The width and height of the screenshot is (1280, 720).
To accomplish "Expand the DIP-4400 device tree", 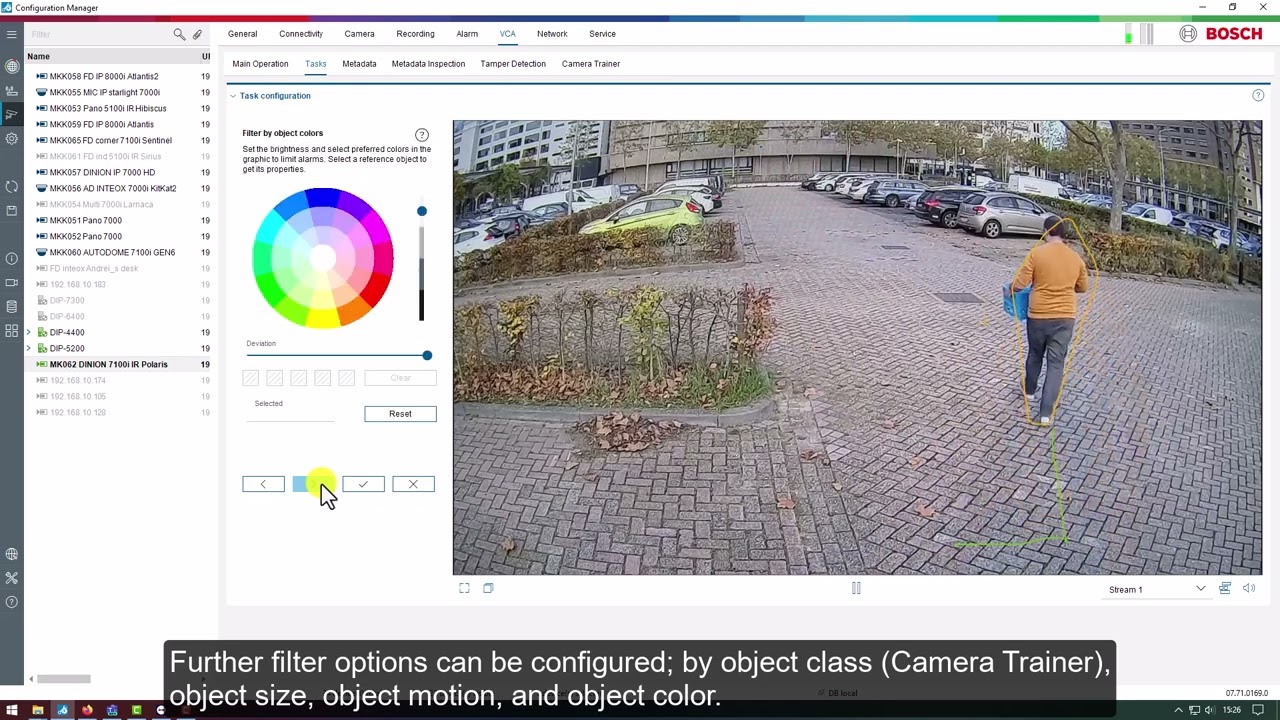I will [x=29, y=332].
